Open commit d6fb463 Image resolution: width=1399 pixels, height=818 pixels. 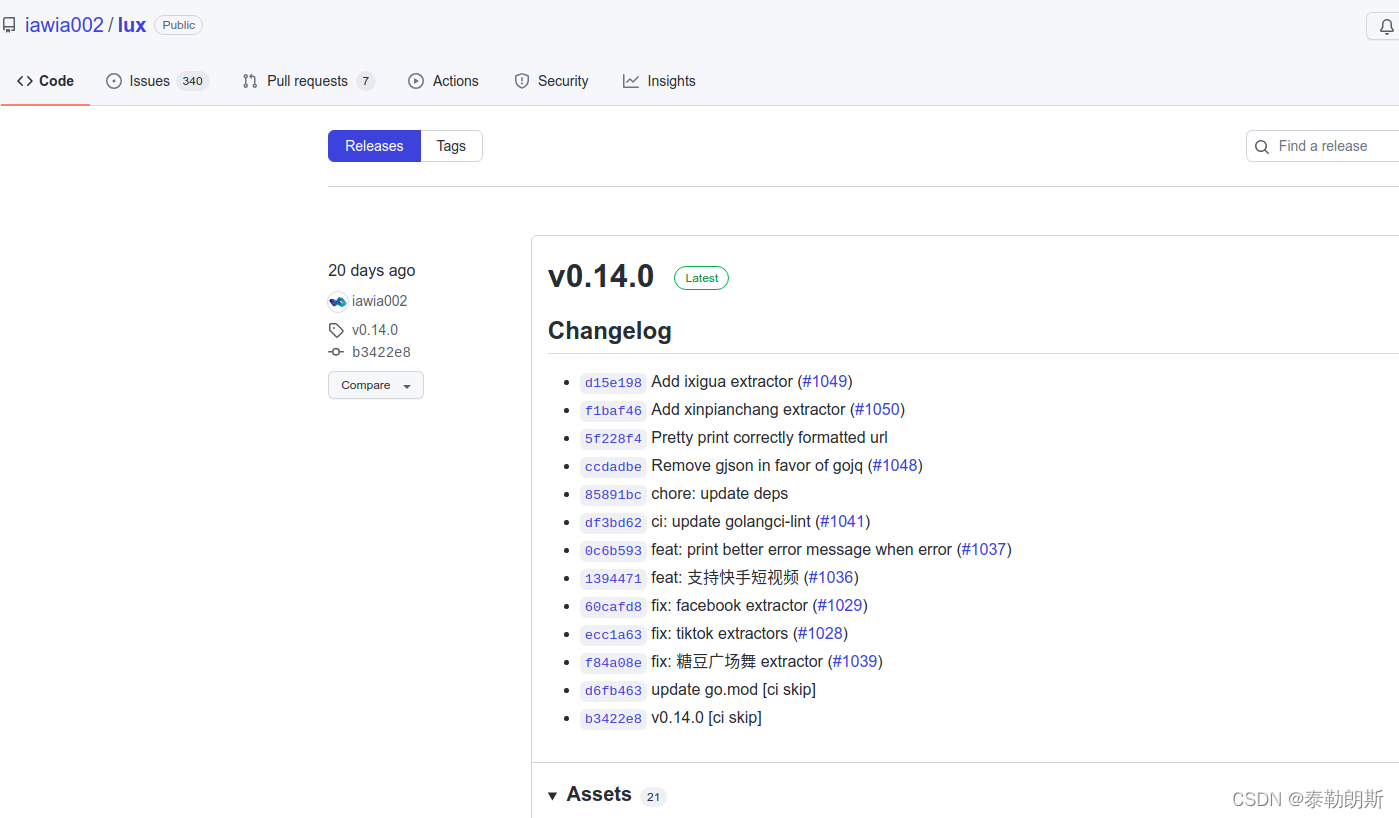coord(613,690)
